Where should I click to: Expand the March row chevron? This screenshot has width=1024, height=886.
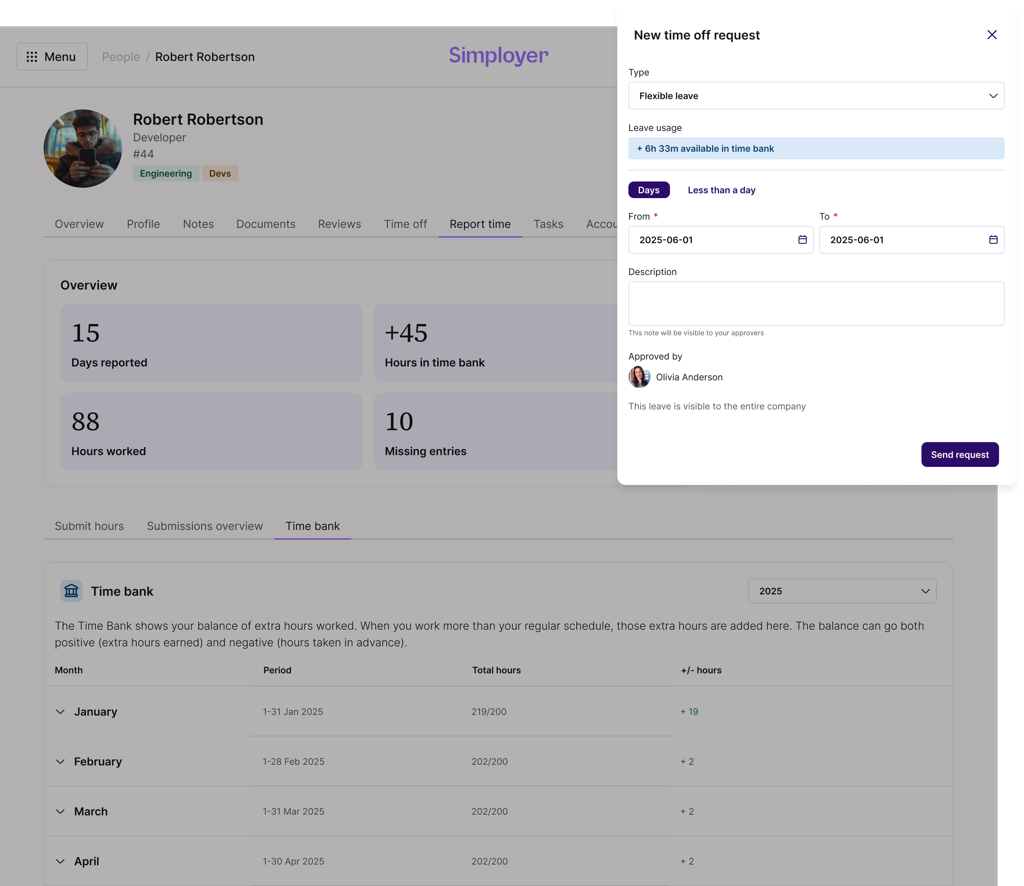click(60, 812)
